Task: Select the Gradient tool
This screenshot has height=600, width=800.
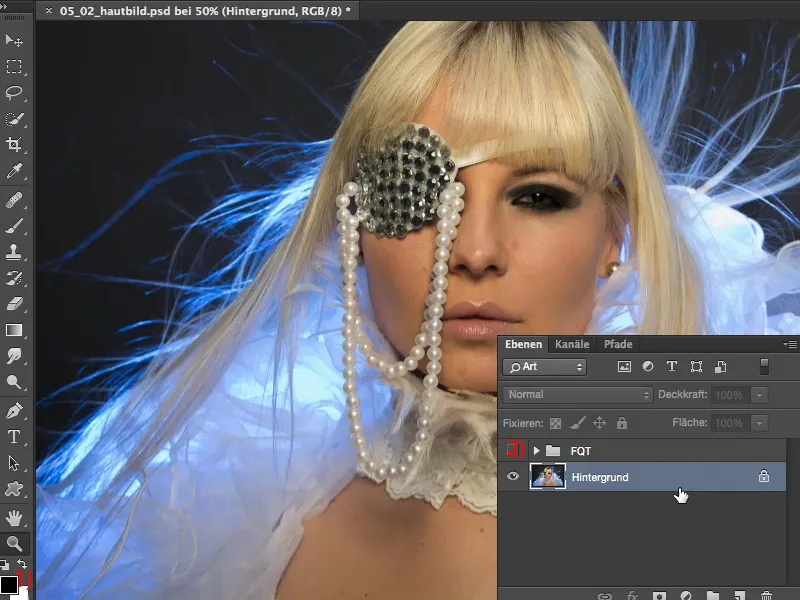Action: pyautogui.click(x=14, y=331)
